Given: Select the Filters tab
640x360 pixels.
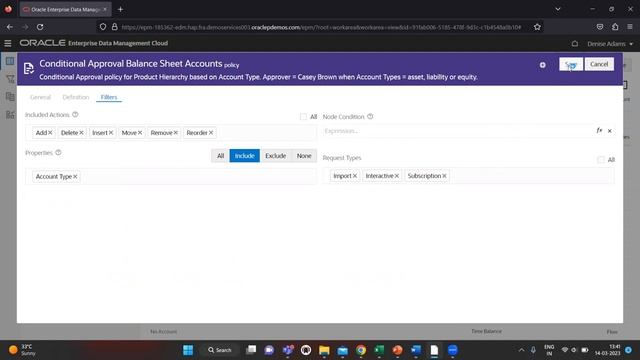Looking at the screenshot, I should (109, 97).
